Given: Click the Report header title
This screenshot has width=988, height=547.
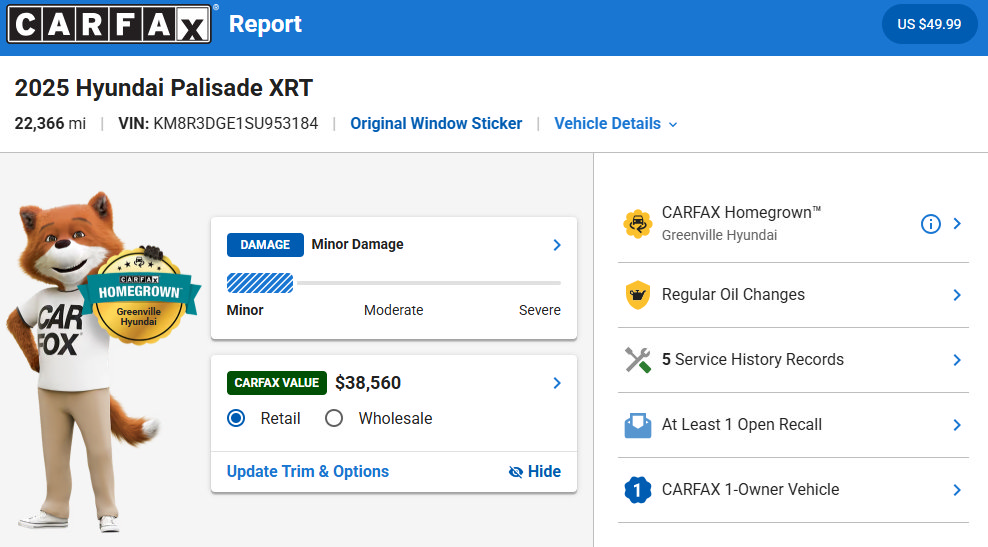Looking at the screenshot, I should point(265,24).
